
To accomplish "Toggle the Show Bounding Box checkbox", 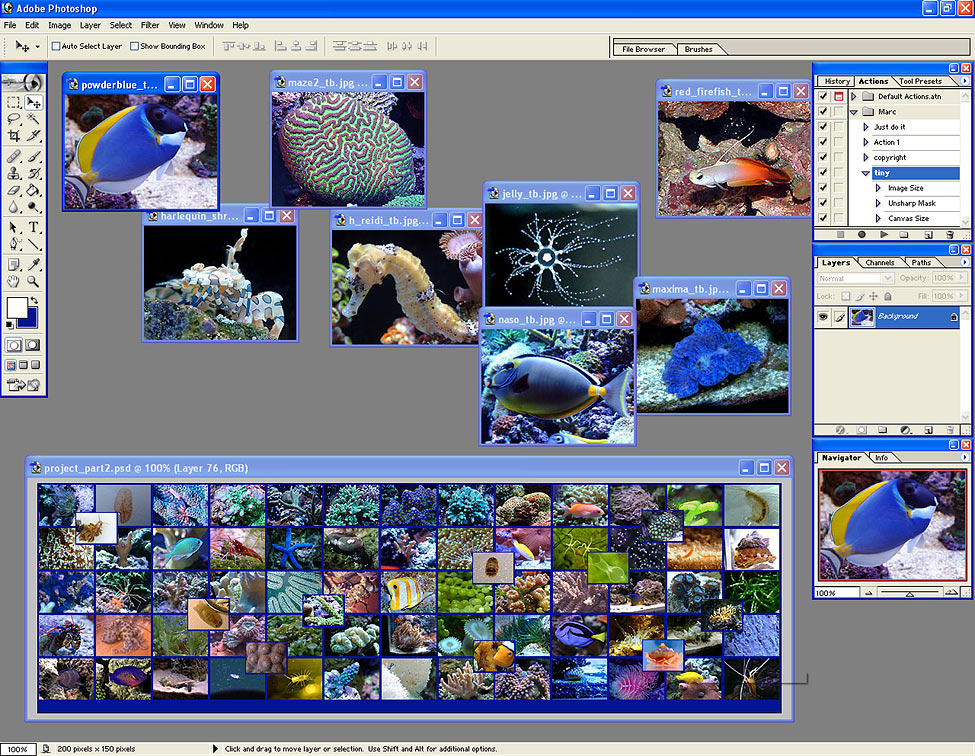I will tap(135, 46).
